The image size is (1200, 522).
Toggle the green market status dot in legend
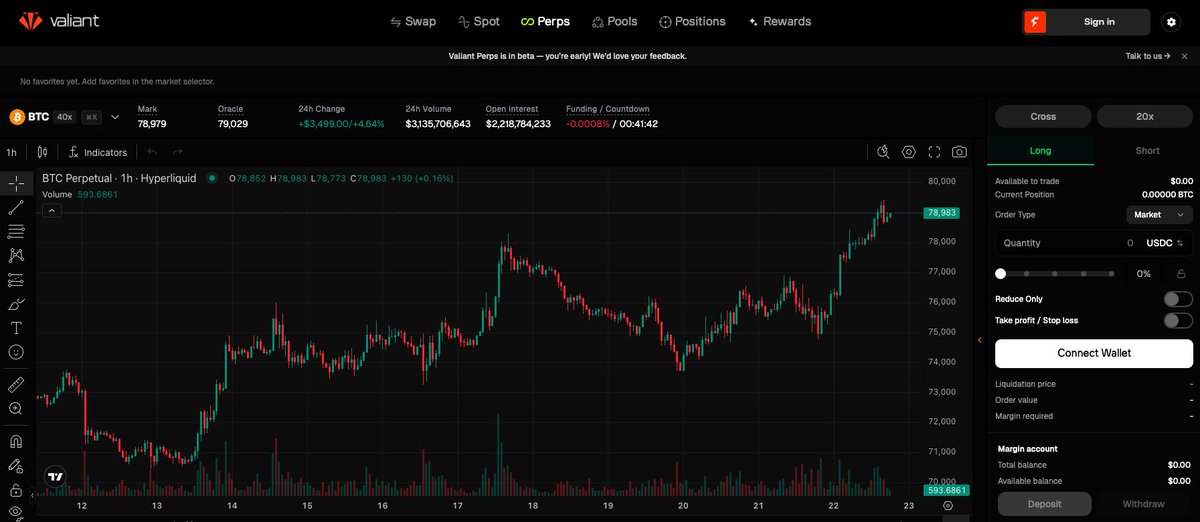(212, 178)
